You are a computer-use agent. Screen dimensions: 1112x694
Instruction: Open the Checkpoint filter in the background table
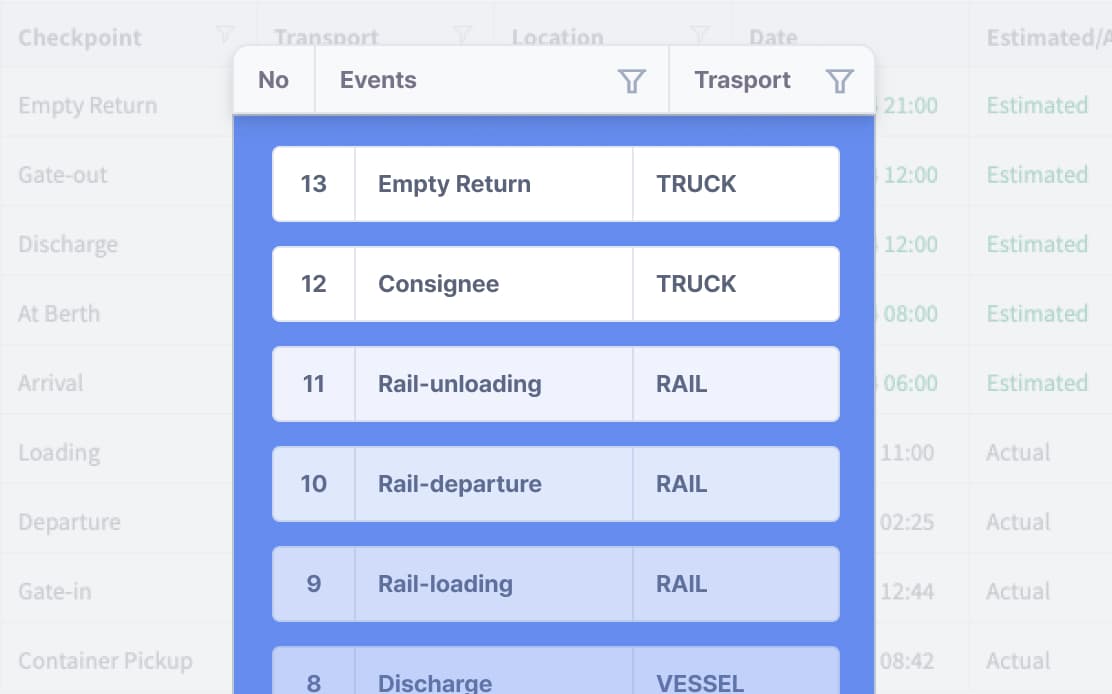(x=224, y=36)
